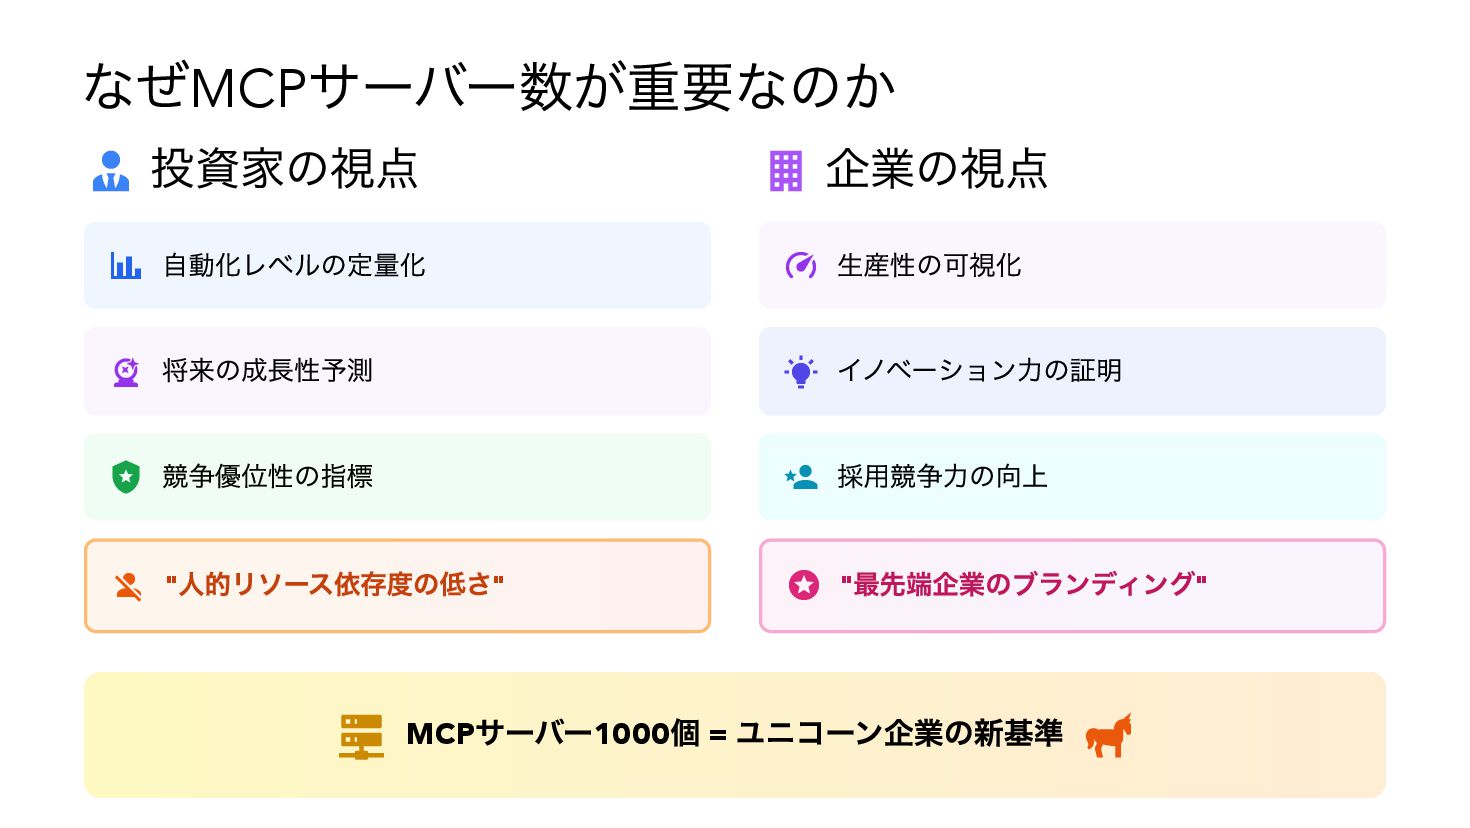Click the なぜMCPサーバー数が重要なのか title
The height and width of the screenshot is (828, 1470).
(489, 86)
